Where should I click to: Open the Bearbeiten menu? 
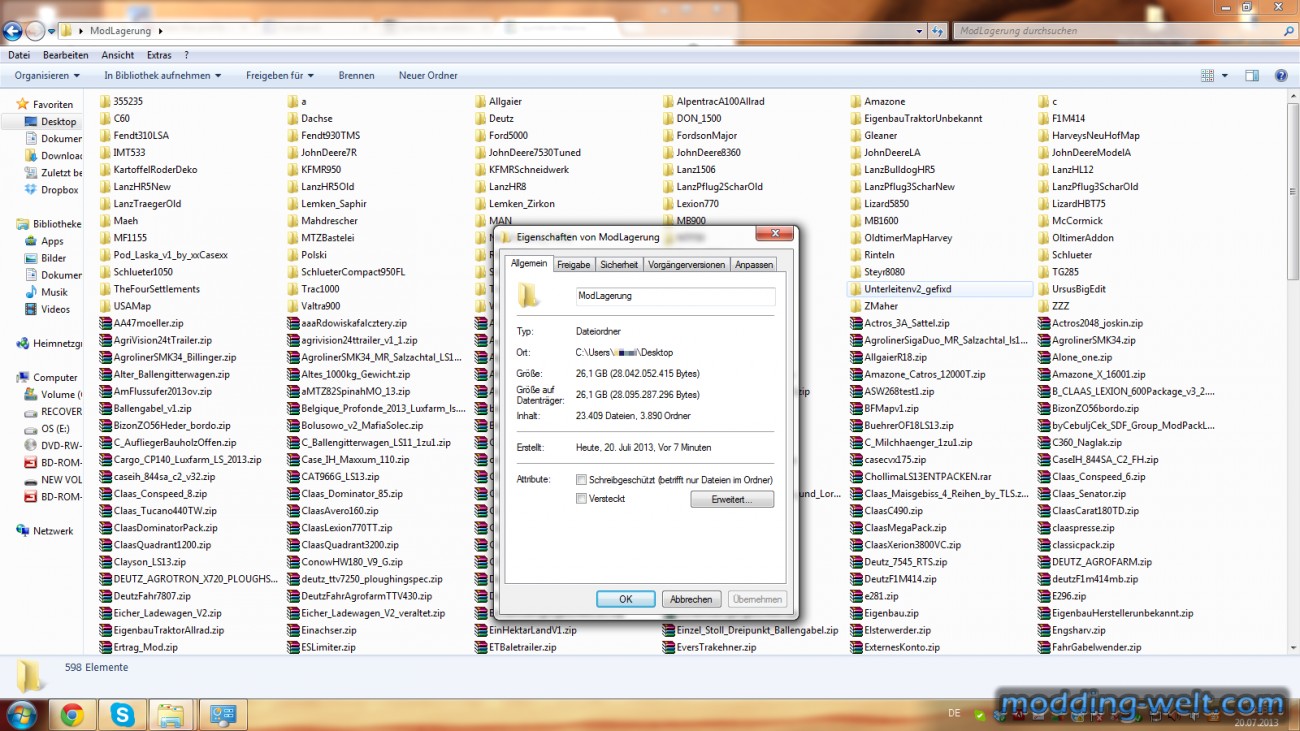coord(66,55)
